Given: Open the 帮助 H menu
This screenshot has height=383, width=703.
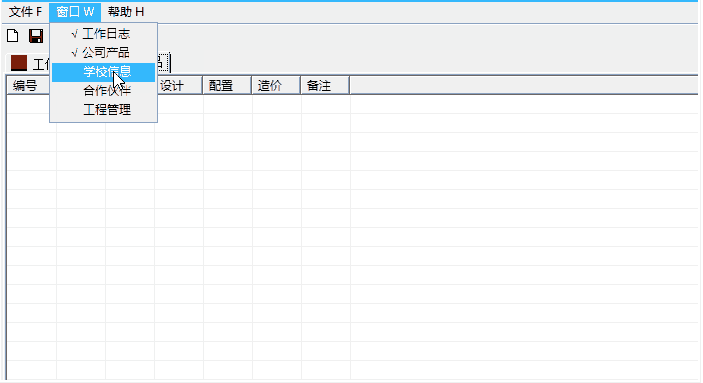Looking at the screenshot, I should click(126, 12).
